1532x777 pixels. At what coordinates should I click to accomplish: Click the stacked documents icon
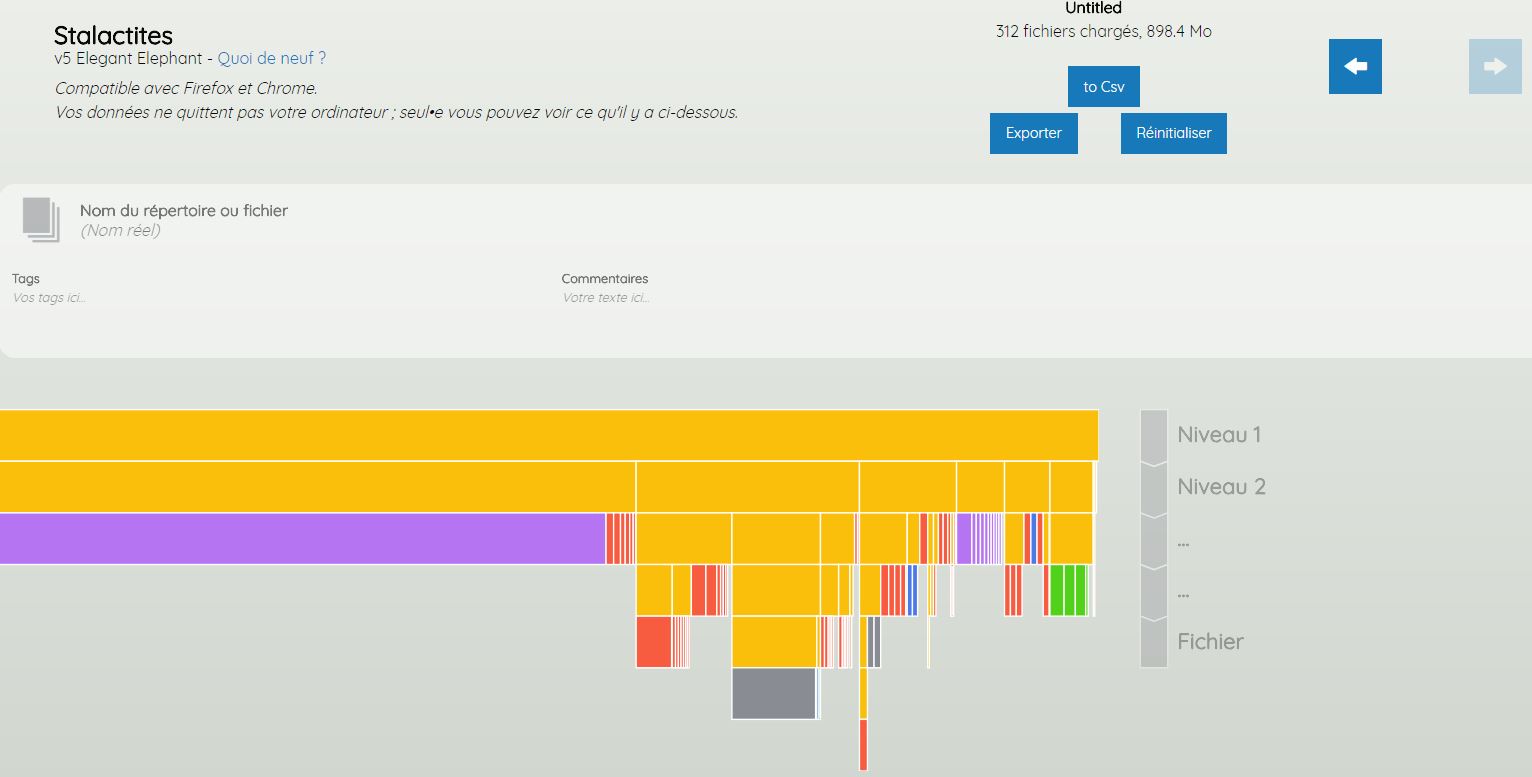[41, 219]
